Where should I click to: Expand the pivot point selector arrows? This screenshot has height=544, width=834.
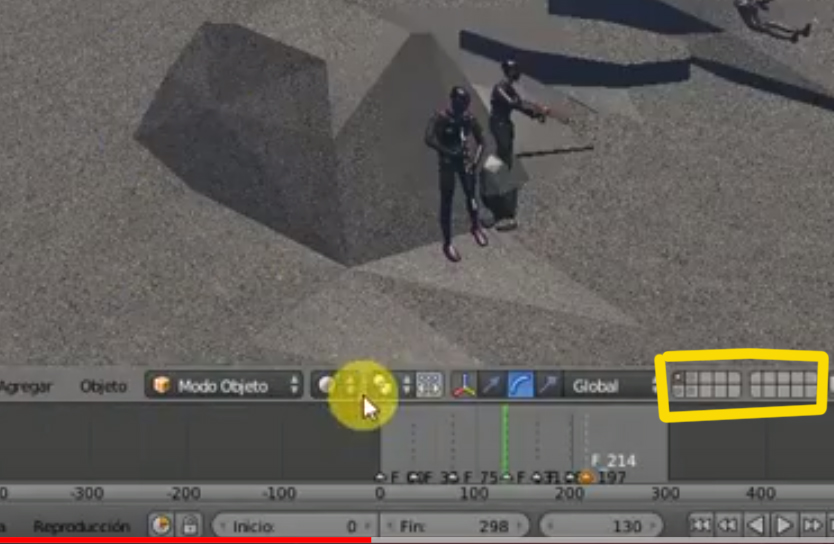point(407,386)
